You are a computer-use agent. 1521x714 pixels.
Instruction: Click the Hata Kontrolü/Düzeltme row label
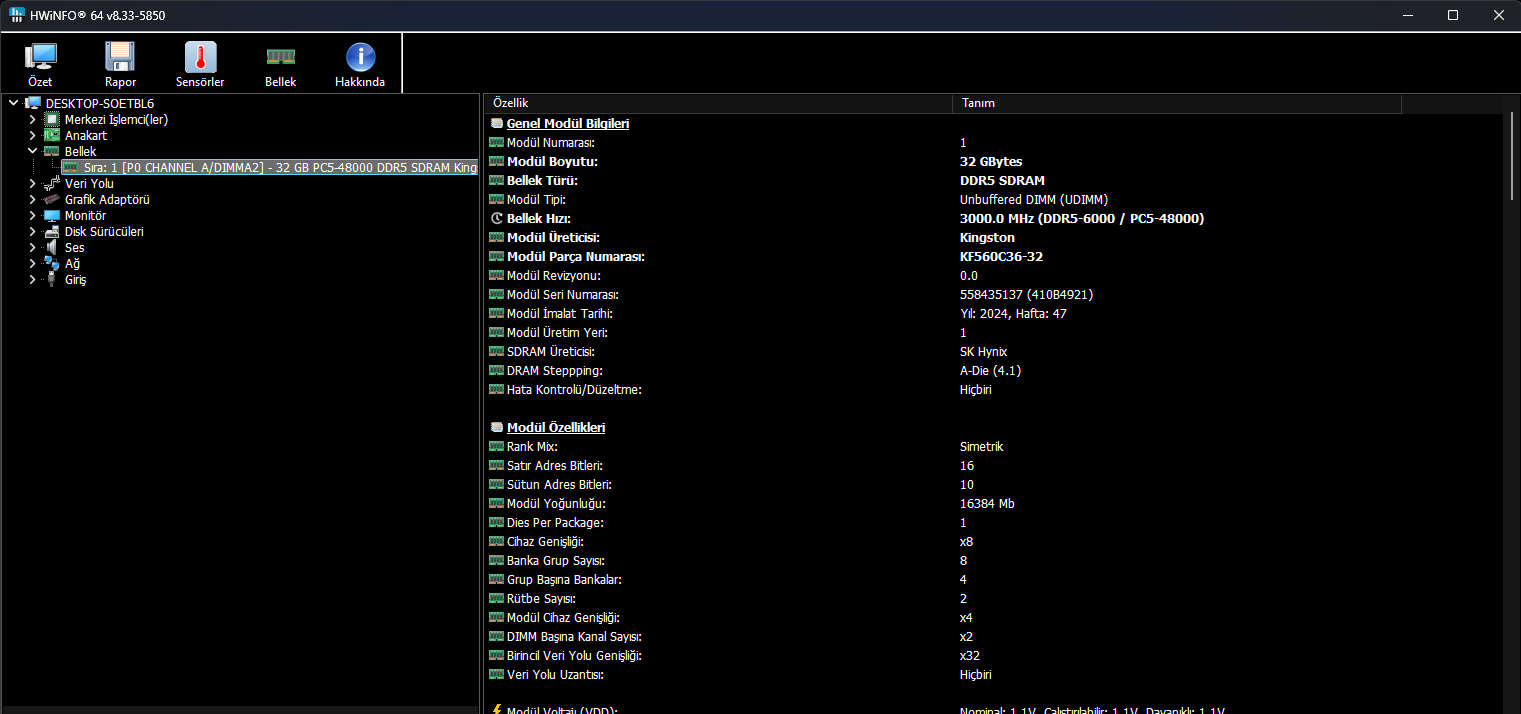coord(574,389)
